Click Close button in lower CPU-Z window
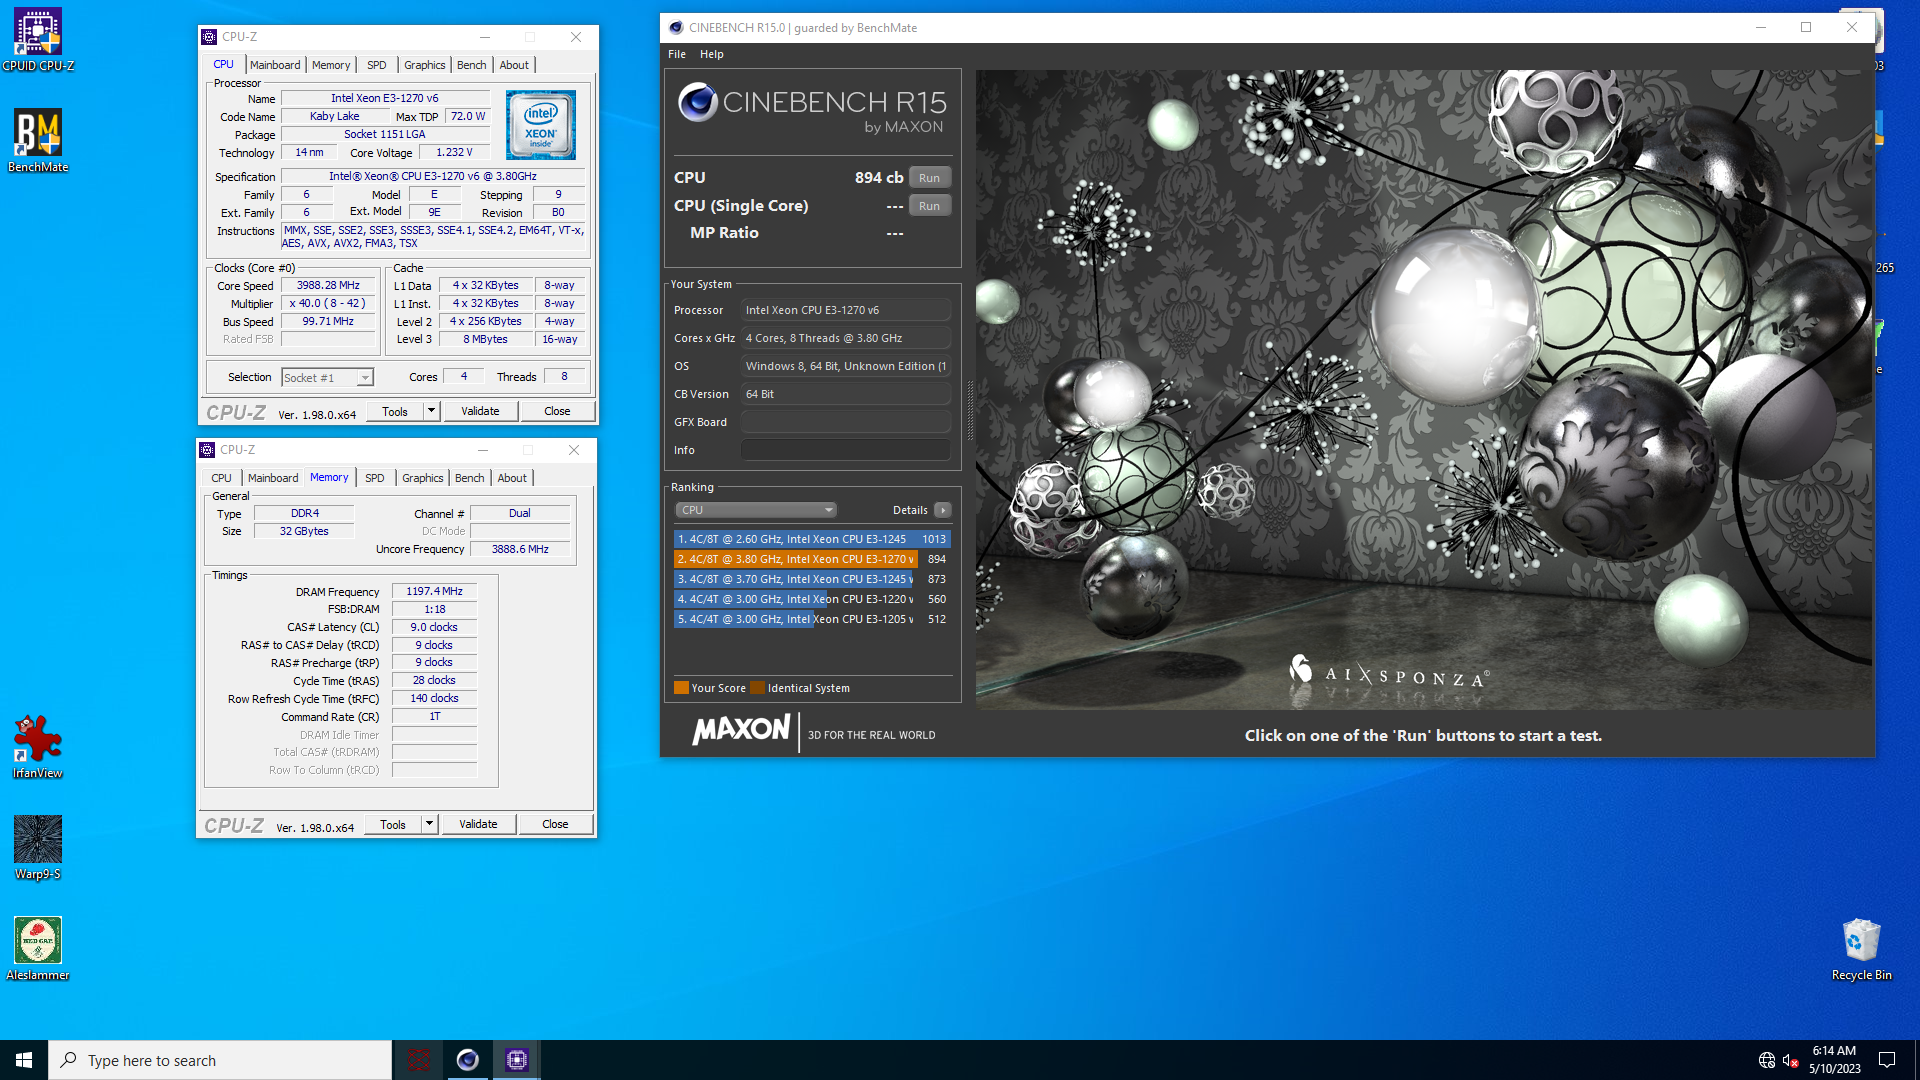This screenshot has width=1920, height=1080. pyautogui.click(x=555, y=824)
